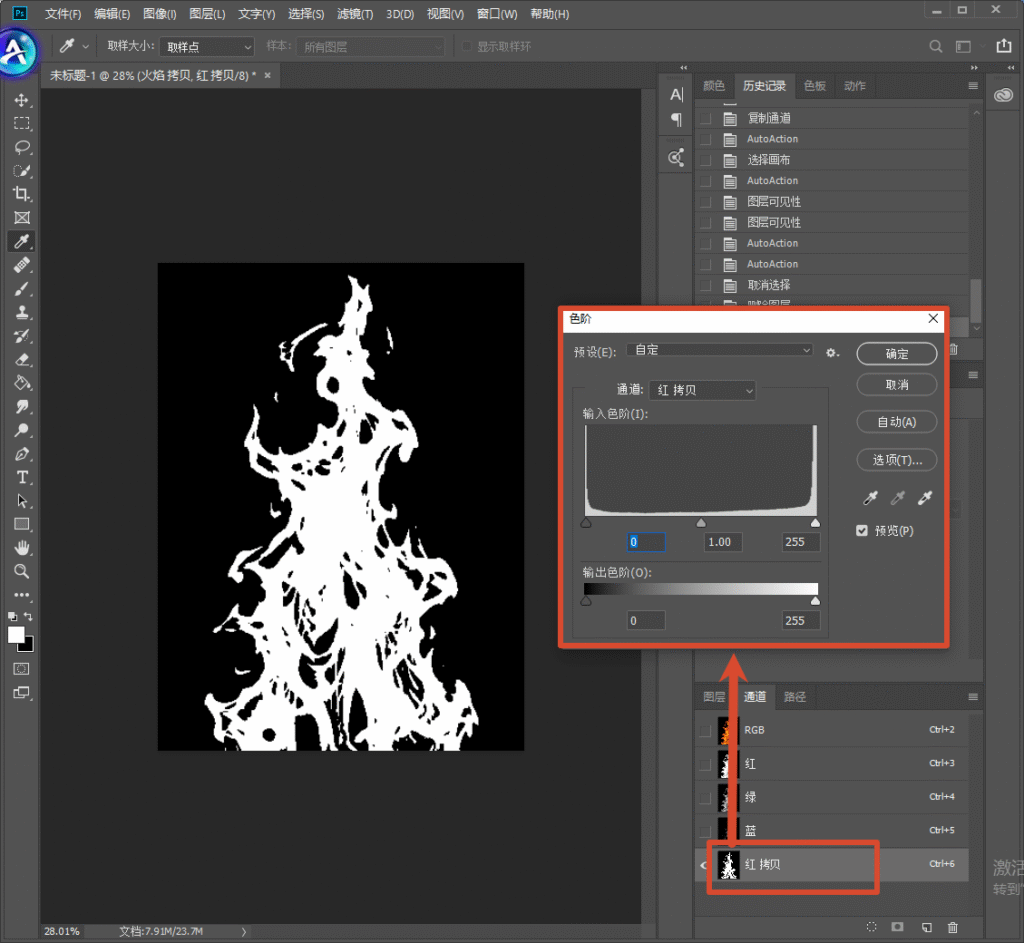Select the Pen tool
Image resolution: width=1024 pixels, height=943 pixels.
22,454
